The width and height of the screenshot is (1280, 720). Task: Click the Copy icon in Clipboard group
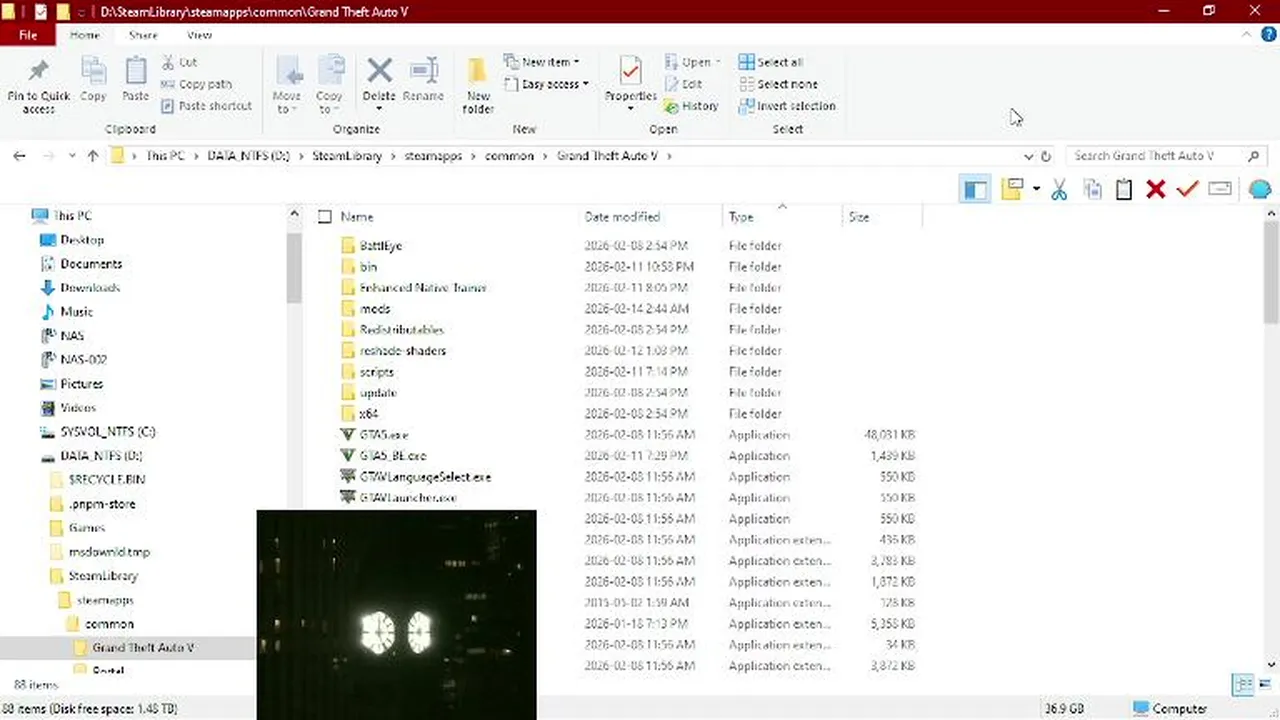click(x=93, y=72)
